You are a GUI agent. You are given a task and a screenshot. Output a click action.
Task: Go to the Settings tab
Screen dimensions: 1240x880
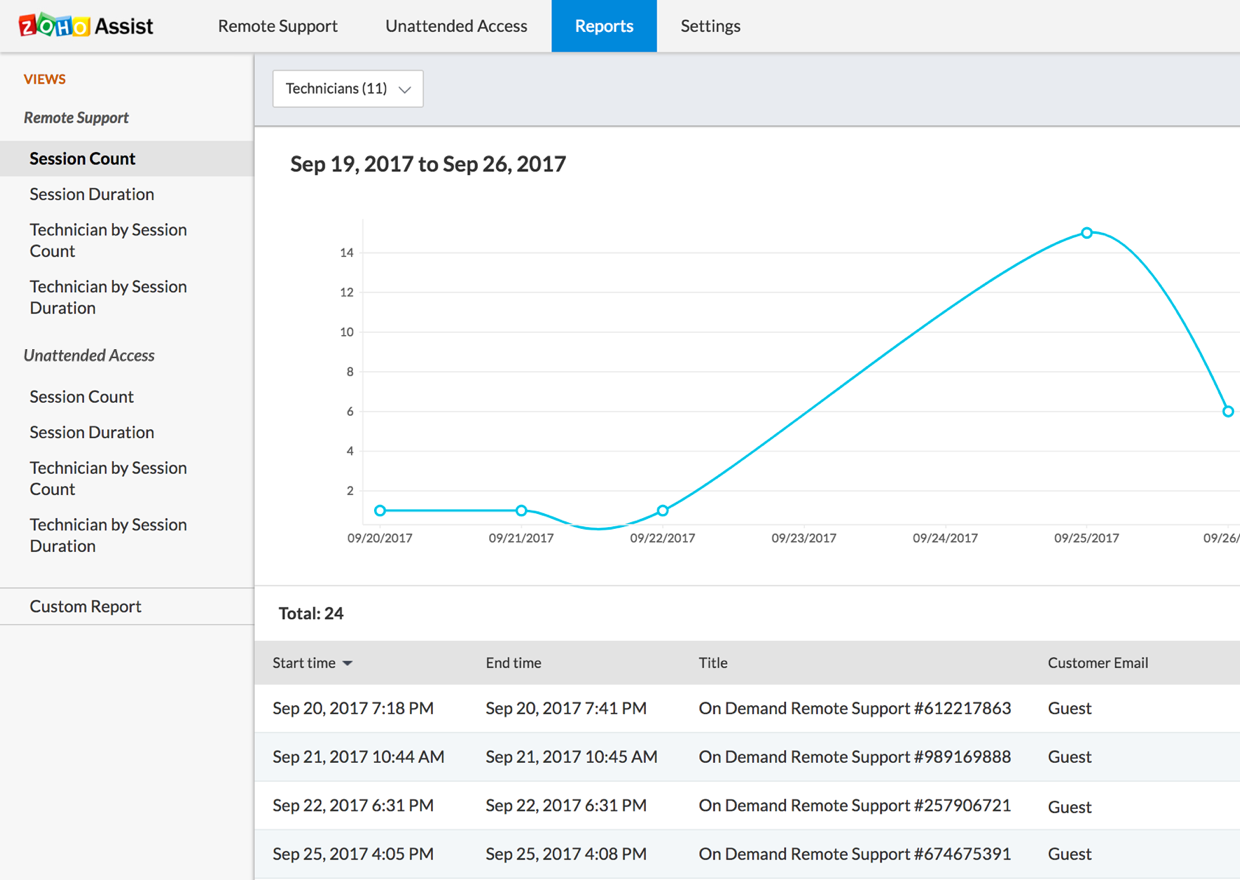(710, 26)
